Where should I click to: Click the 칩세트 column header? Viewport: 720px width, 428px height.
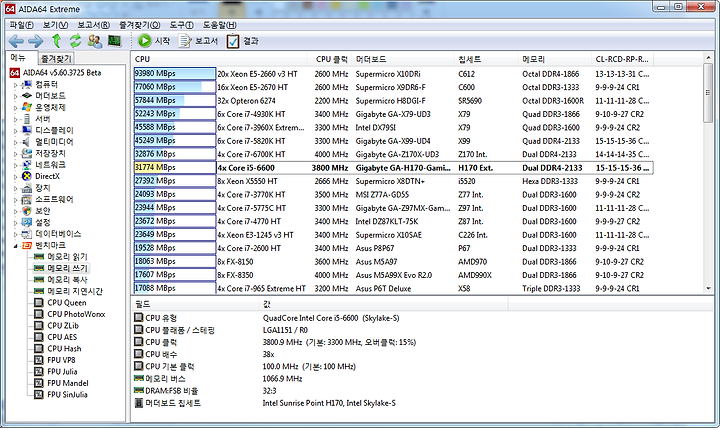[x=486, y=59]
